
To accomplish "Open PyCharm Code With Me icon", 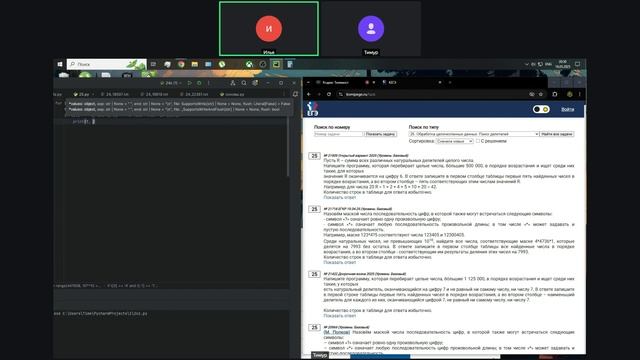I will (233, 83).
